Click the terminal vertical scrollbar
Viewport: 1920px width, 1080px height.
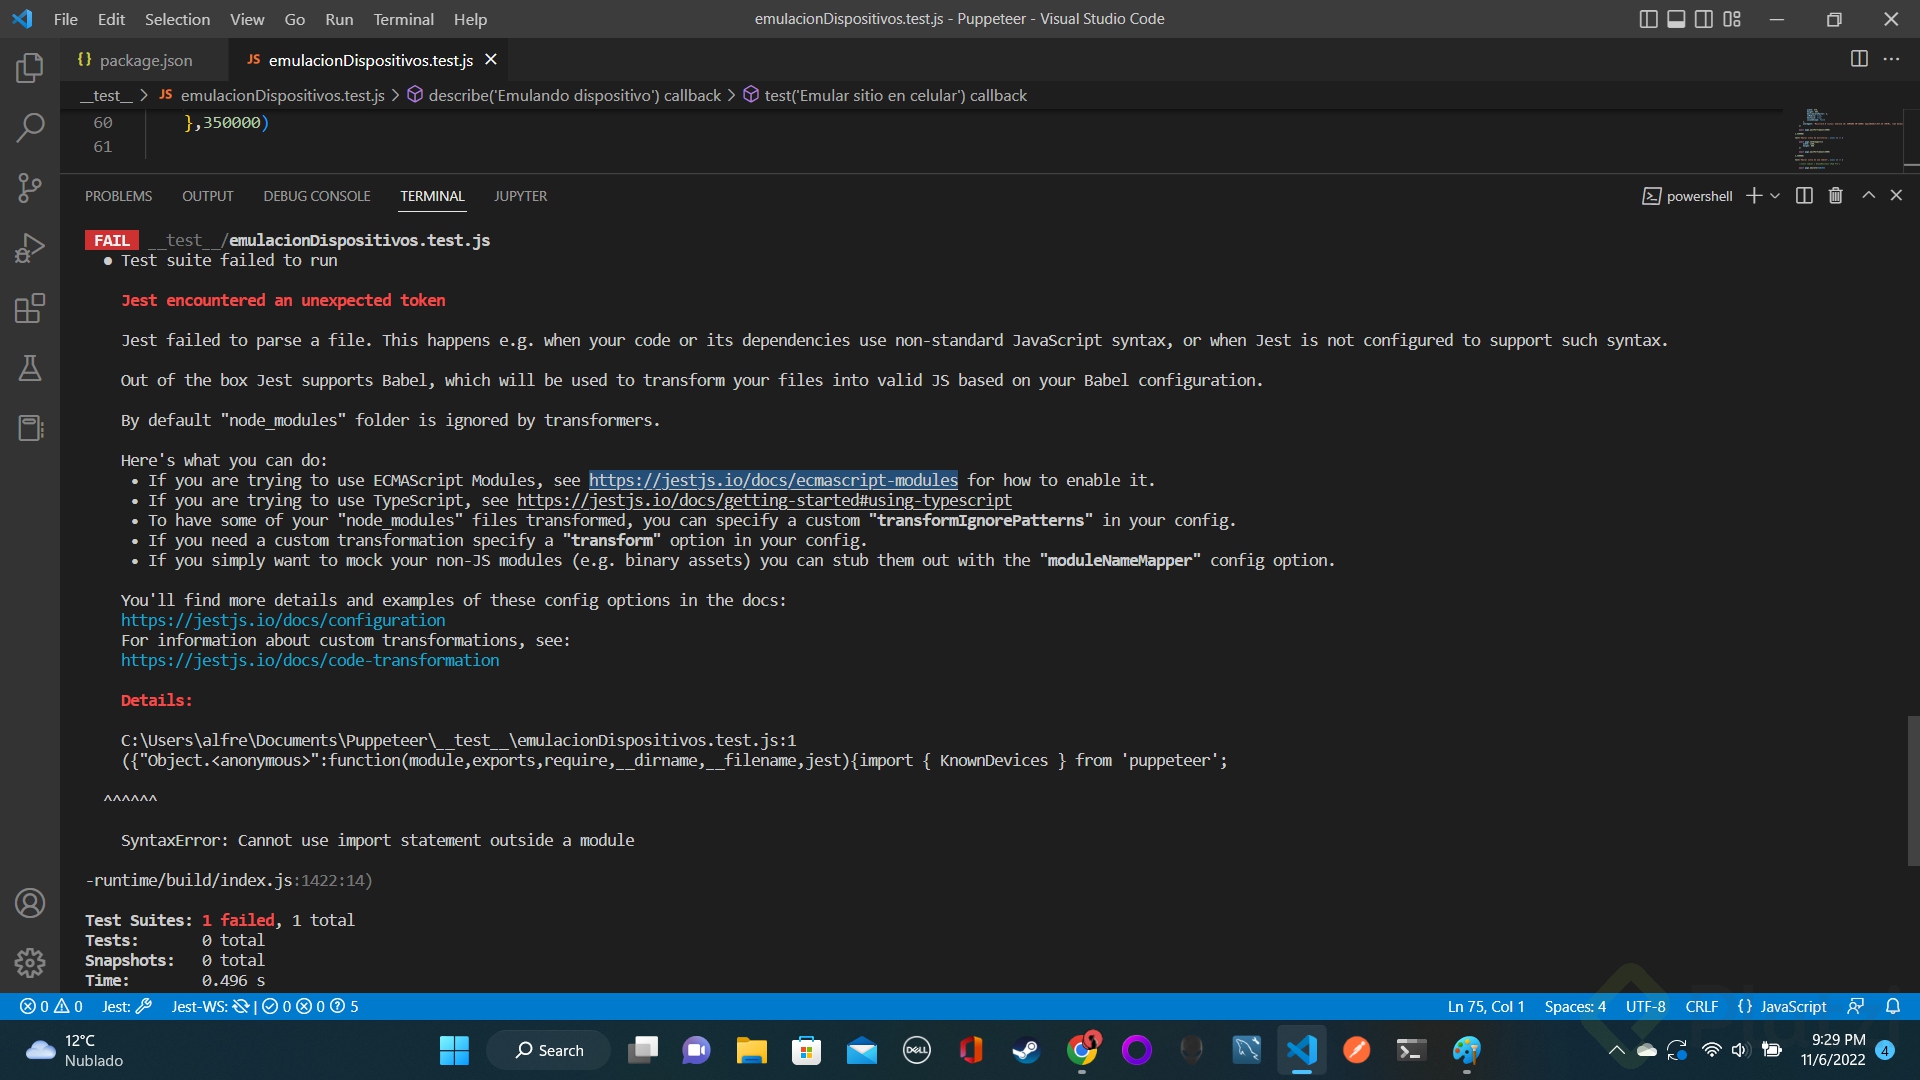pyautogui.click(x=1913, y=790)
